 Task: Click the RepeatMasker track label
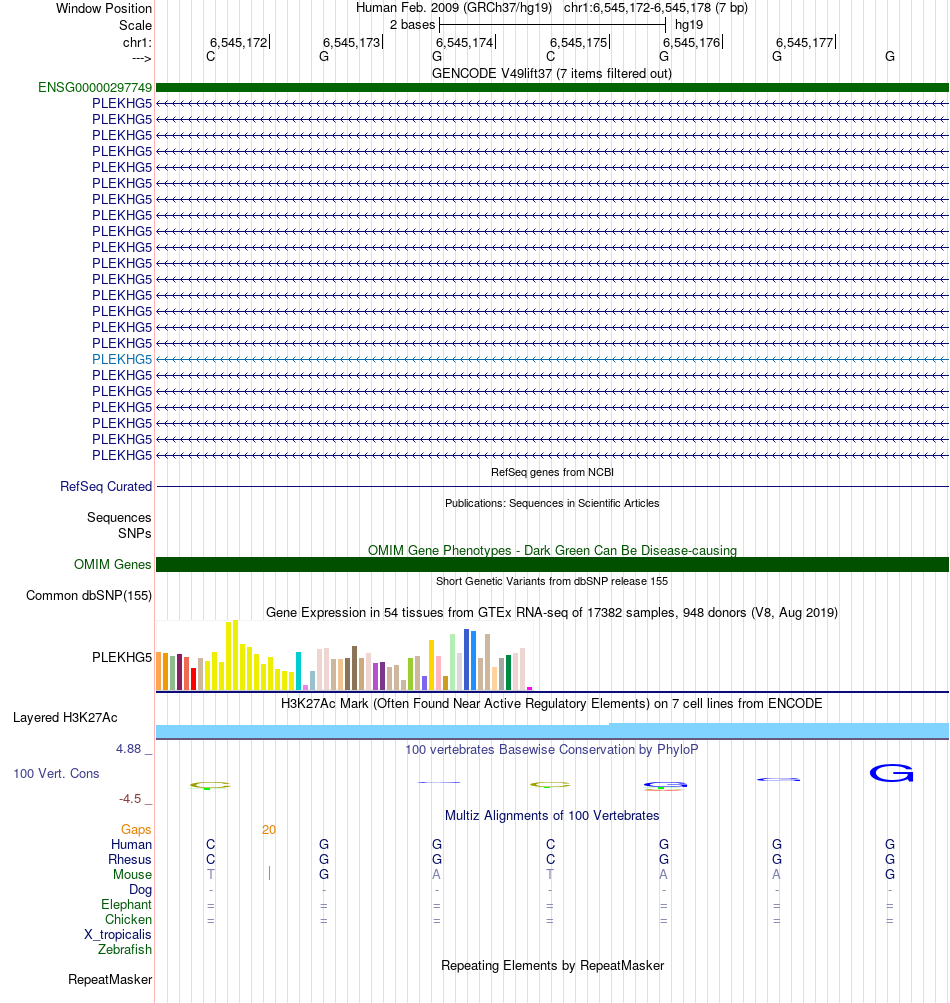pos(110,980)
